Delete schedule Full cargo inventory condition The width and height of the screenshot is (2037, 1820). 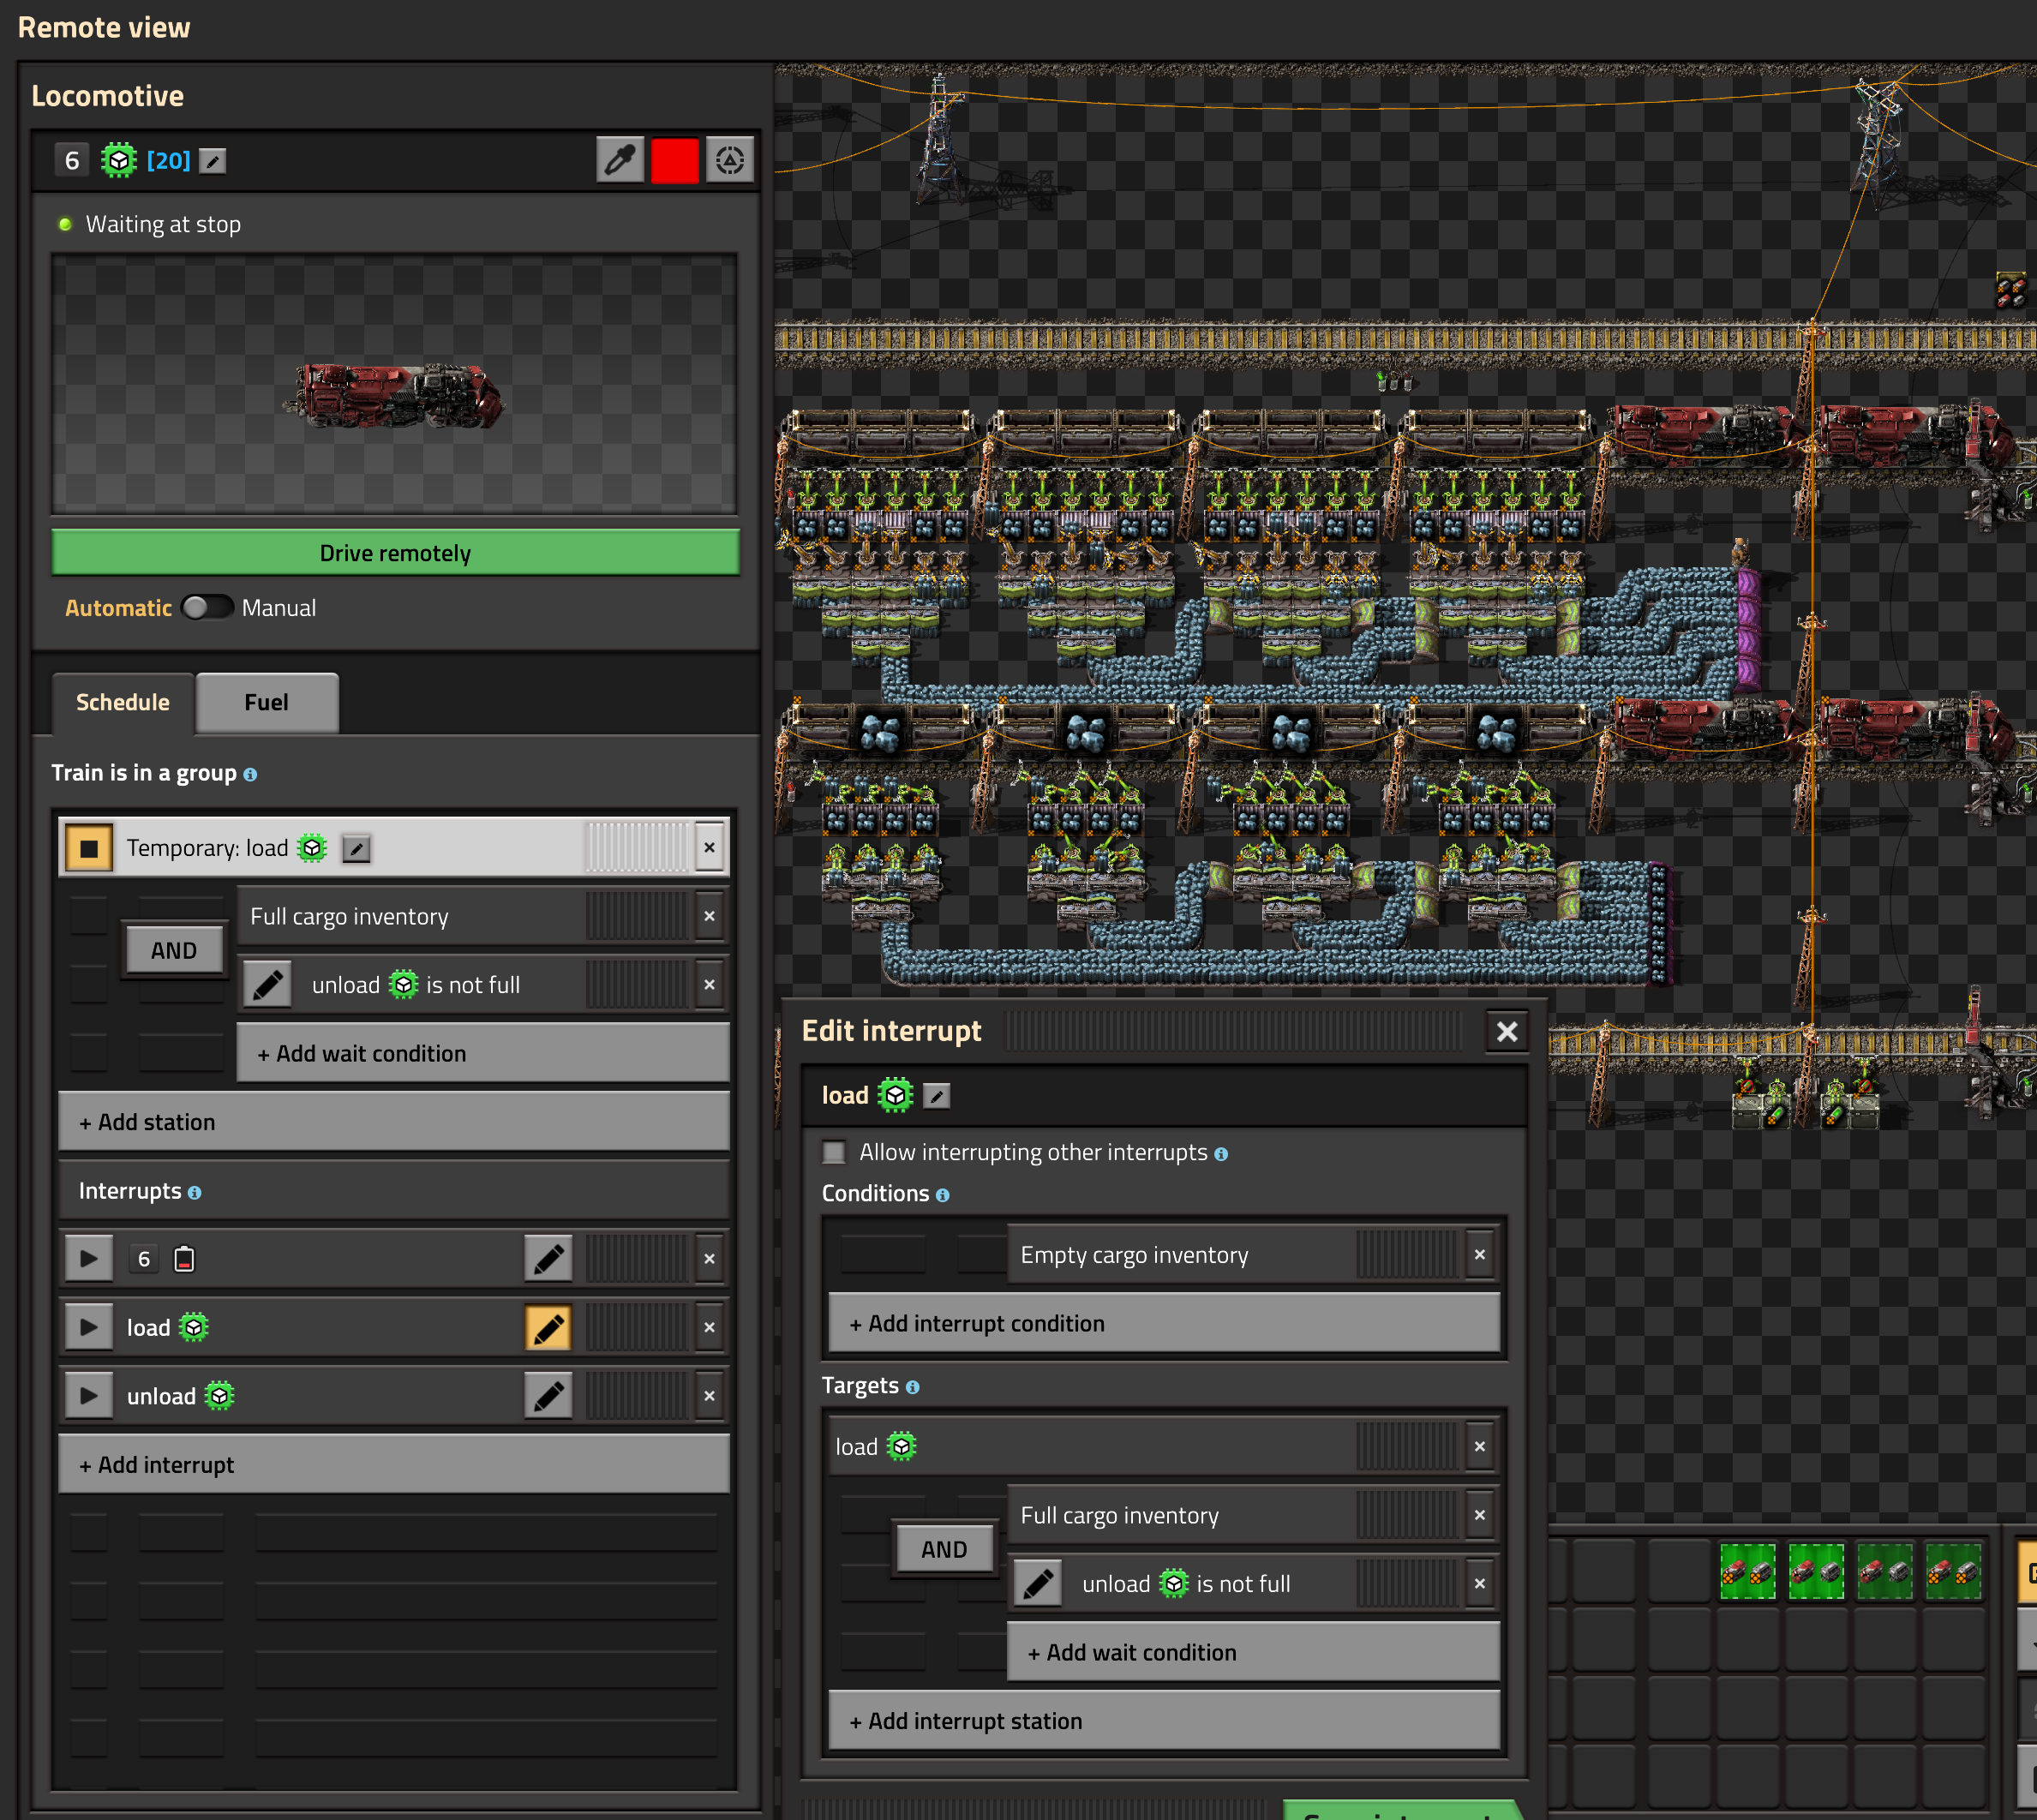tap(709, 917)
